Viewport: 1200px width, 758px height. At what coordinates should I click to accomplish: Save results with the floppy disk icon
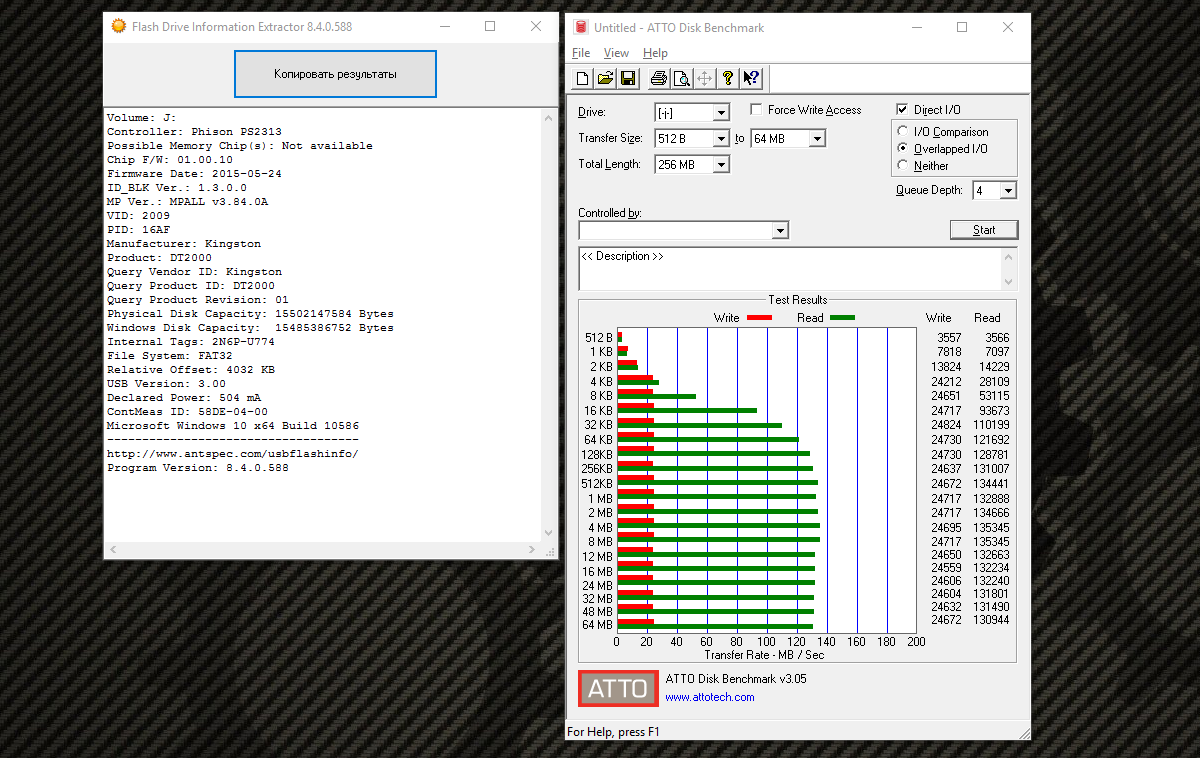628,79
